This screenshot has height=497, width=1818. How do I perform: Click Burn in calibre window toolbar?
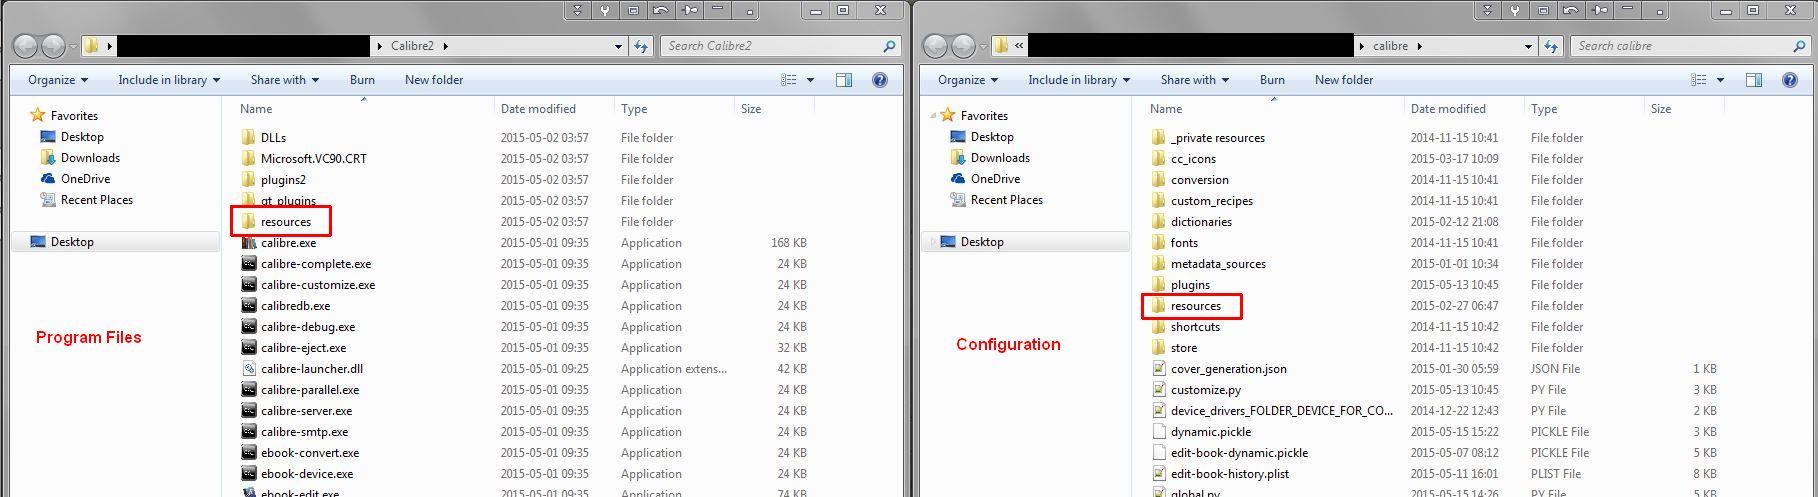click(x=1273, y=80)
